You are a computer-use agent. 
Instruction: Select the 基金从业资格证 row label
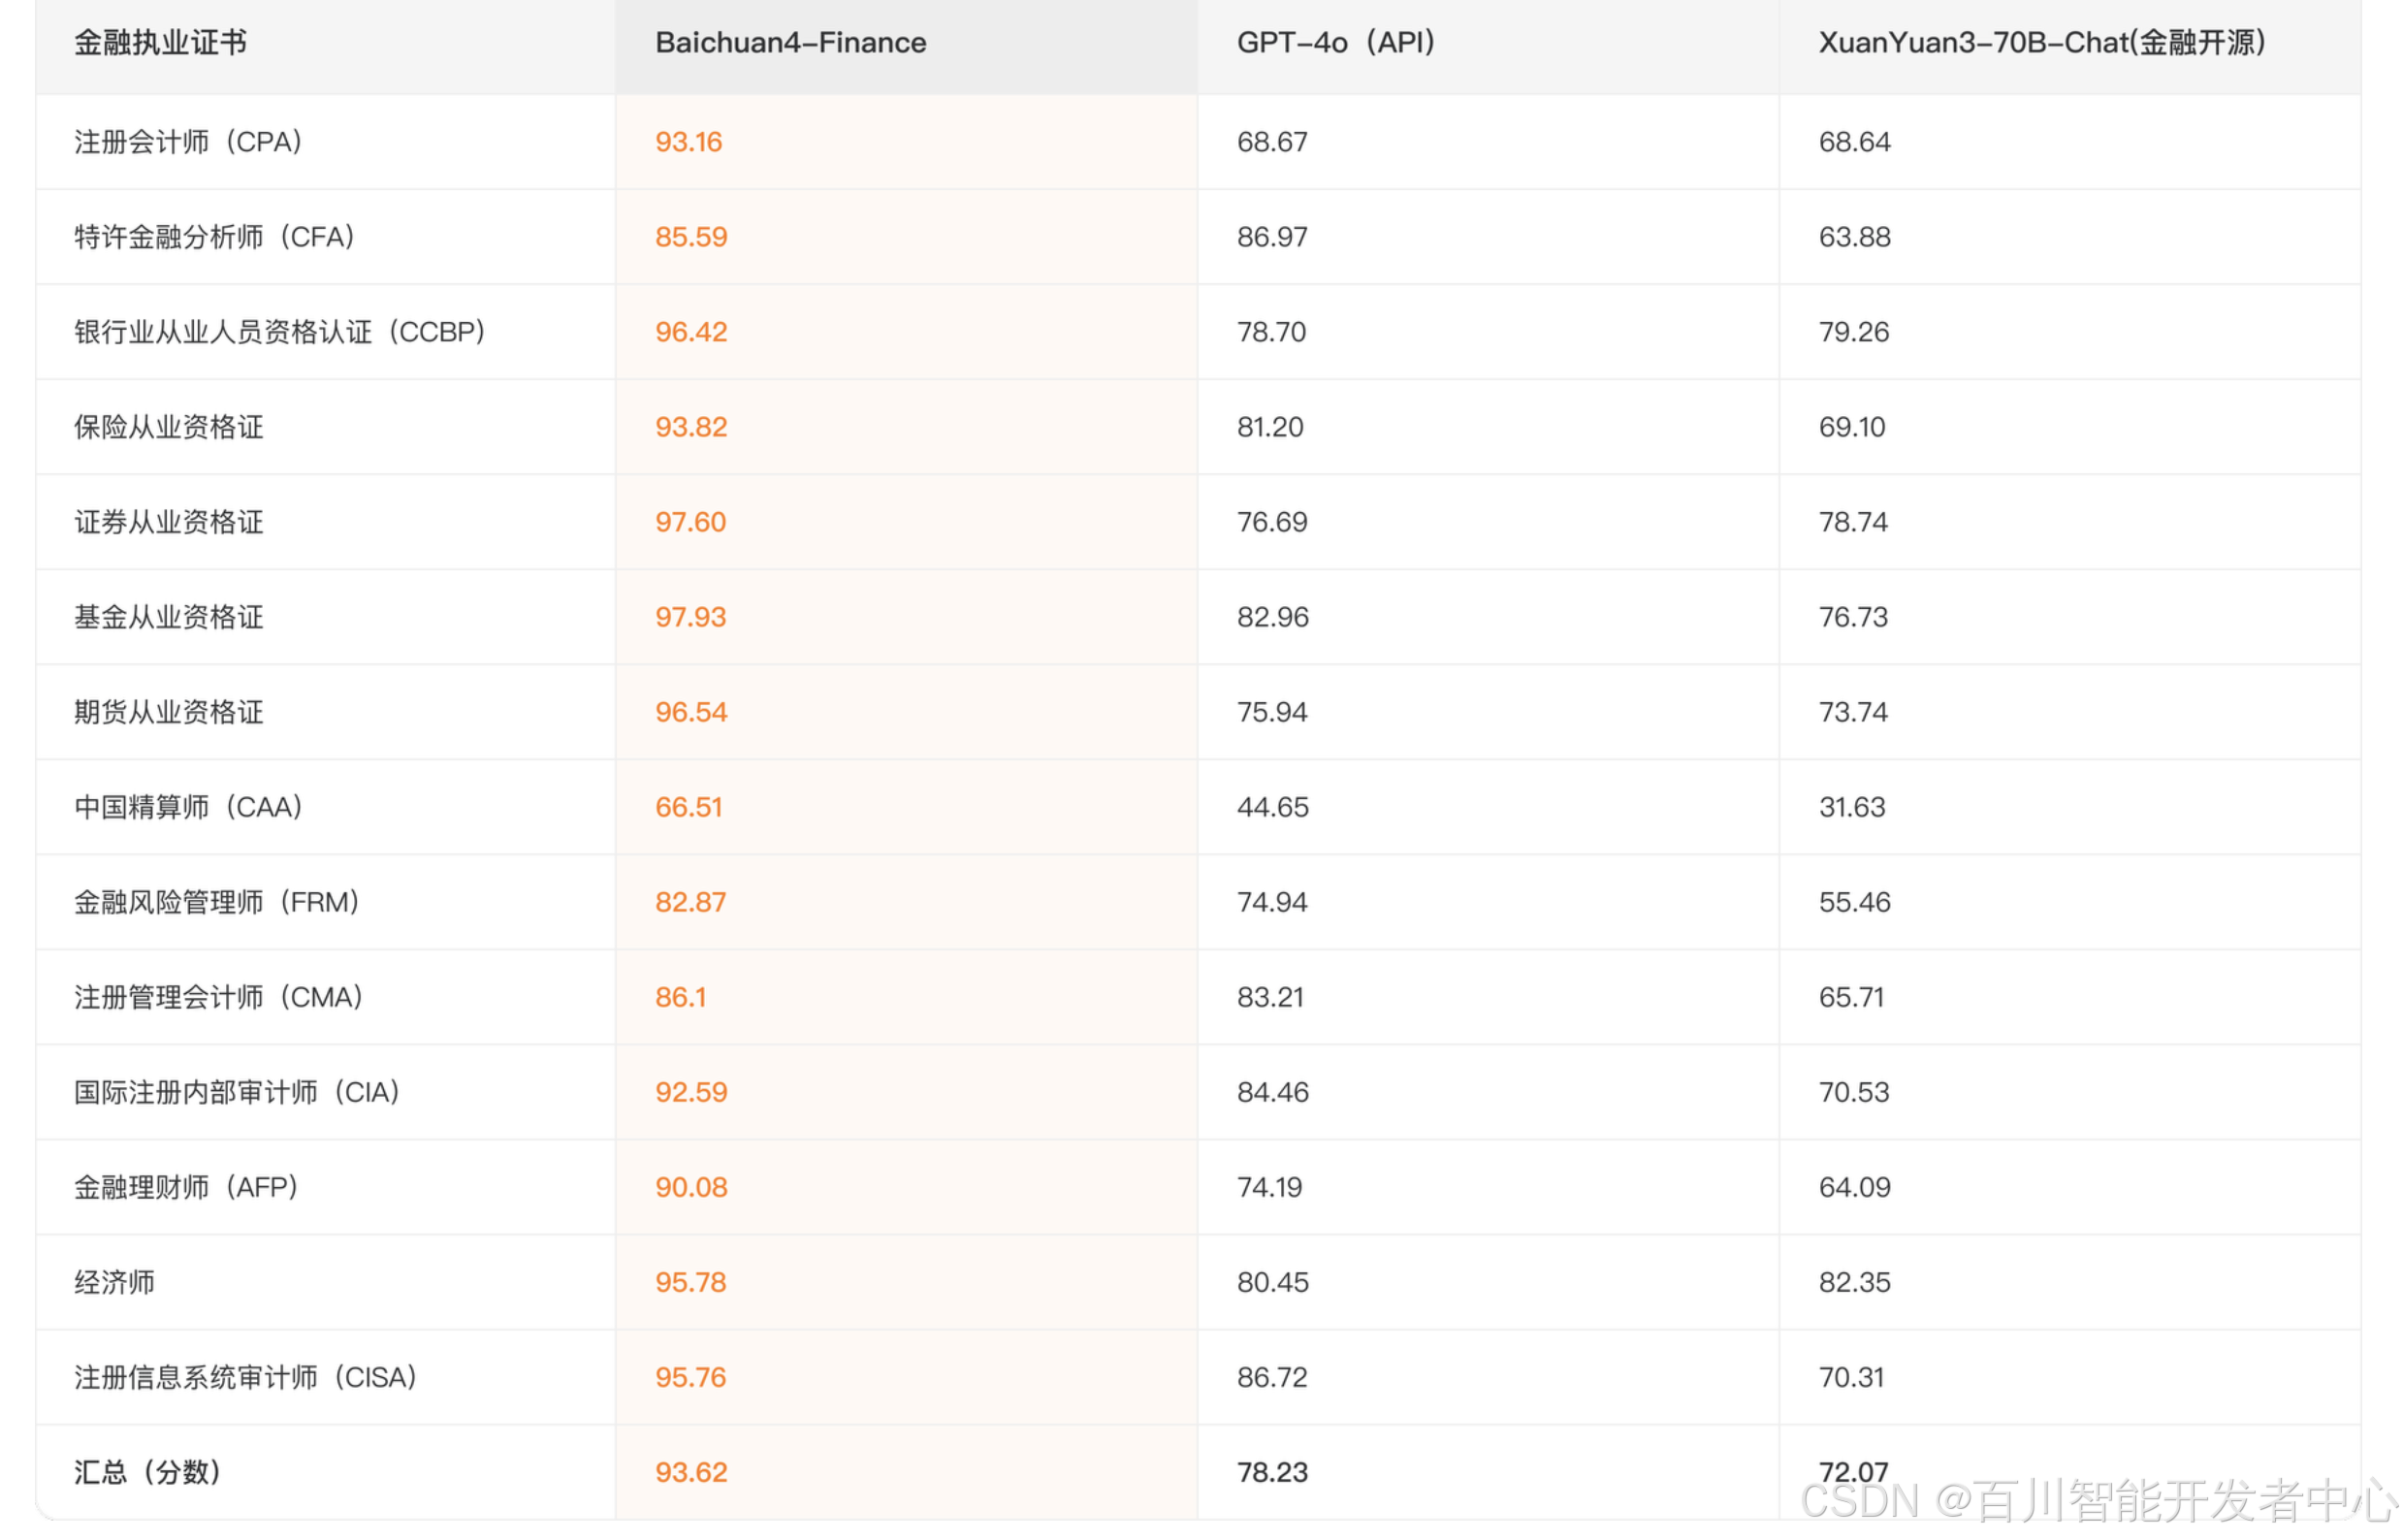(x=169, y=617)
